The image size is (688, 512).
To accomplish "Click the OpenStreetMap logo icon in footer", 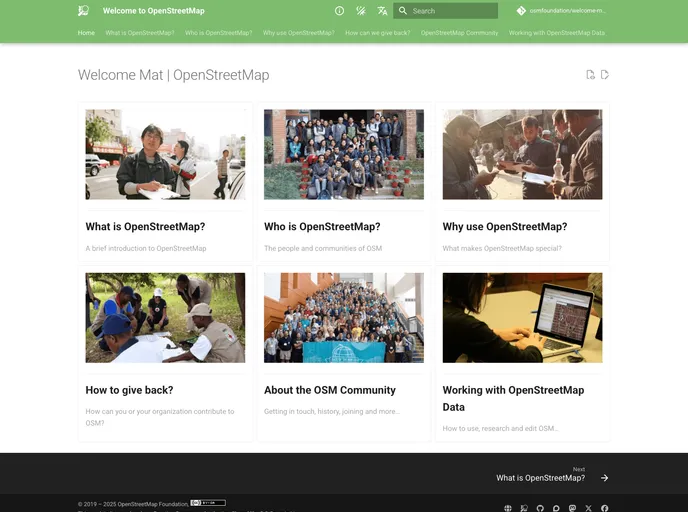I will click(524, 508).
